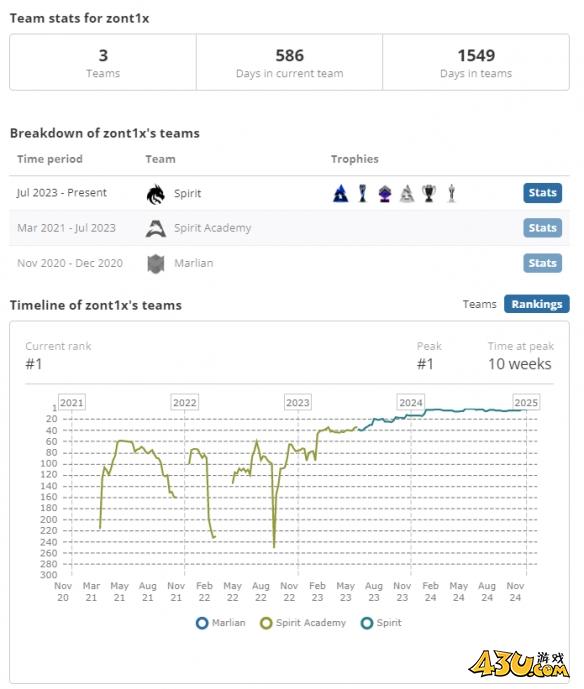Click the Spirit dragon team logo
584x689 pixels.
point(156,194)
